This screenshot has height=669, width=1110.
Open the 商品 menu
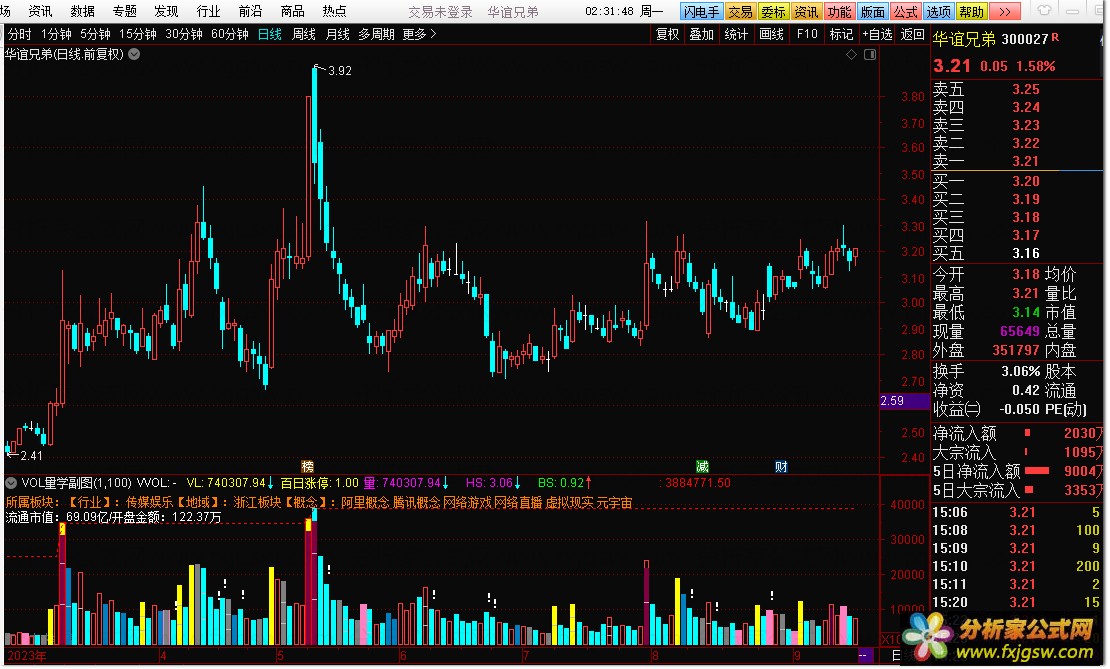coord(292,11)
